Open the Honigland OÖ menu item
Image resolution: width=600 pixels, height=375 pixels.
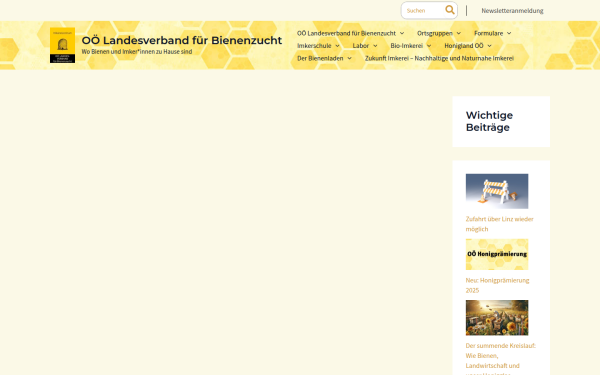pos(464,46)
